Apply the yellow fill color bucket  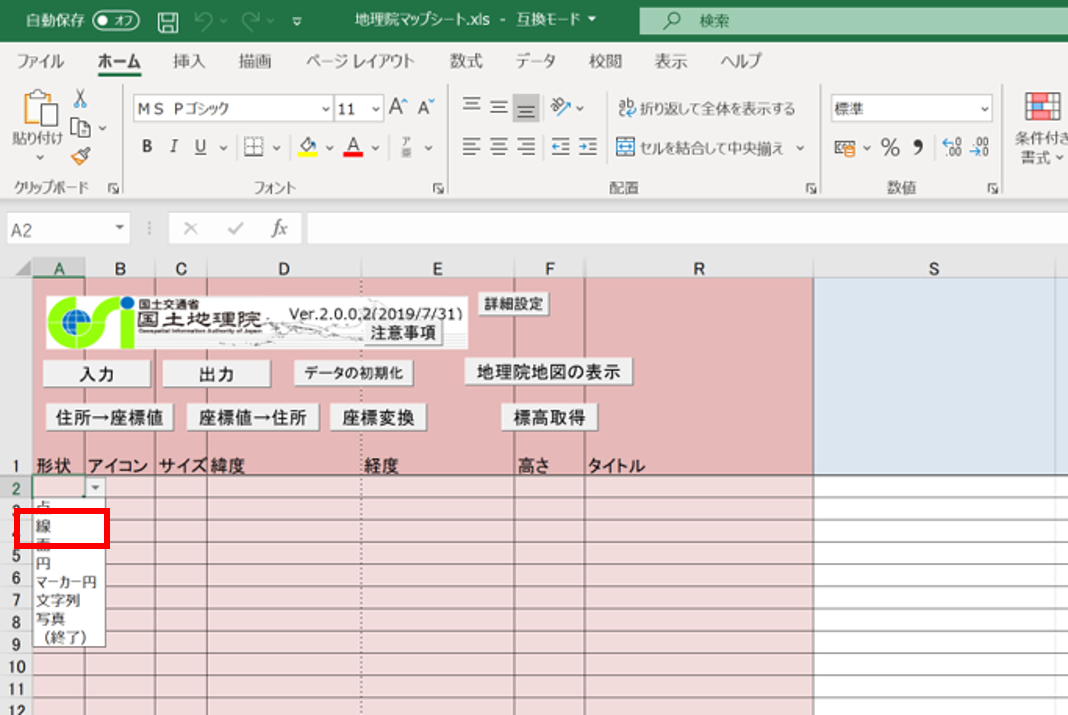click(308, 146)
